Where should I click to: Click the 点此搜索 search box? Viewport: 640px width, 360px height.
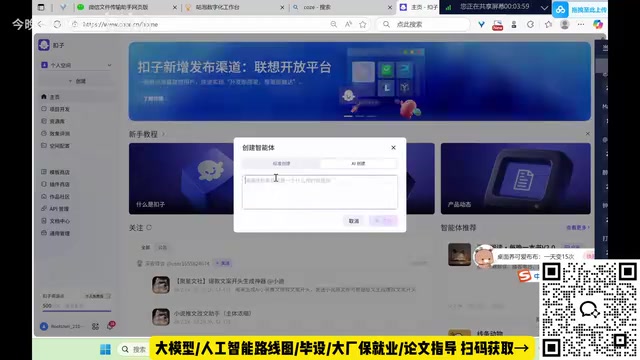(x=424, y=24)
